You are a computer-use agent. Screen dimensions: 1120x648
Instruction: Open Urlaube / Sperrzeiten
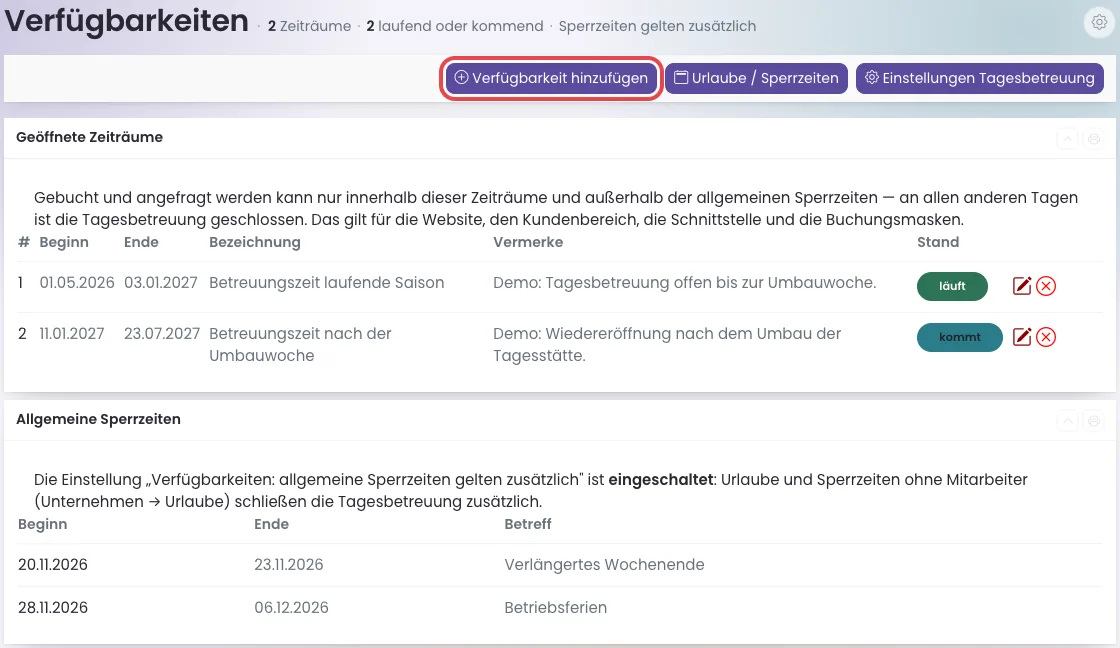pyautogui.click(x=756, y=78)
